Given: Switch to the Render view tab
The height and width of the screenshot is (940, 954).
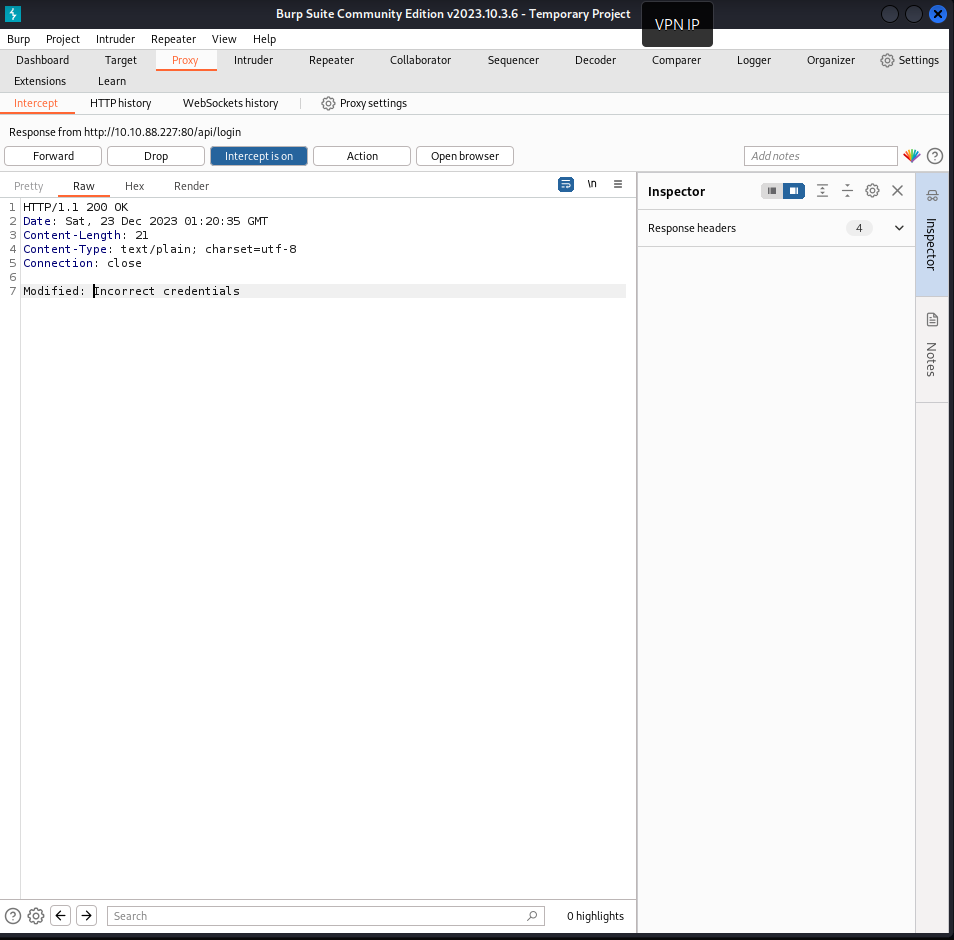Looking at the screenshot, I should (192, 186).
